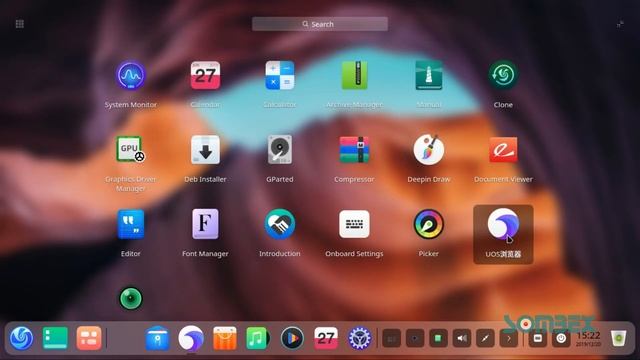Exit fullscreen launcher mode

[620, 24]
